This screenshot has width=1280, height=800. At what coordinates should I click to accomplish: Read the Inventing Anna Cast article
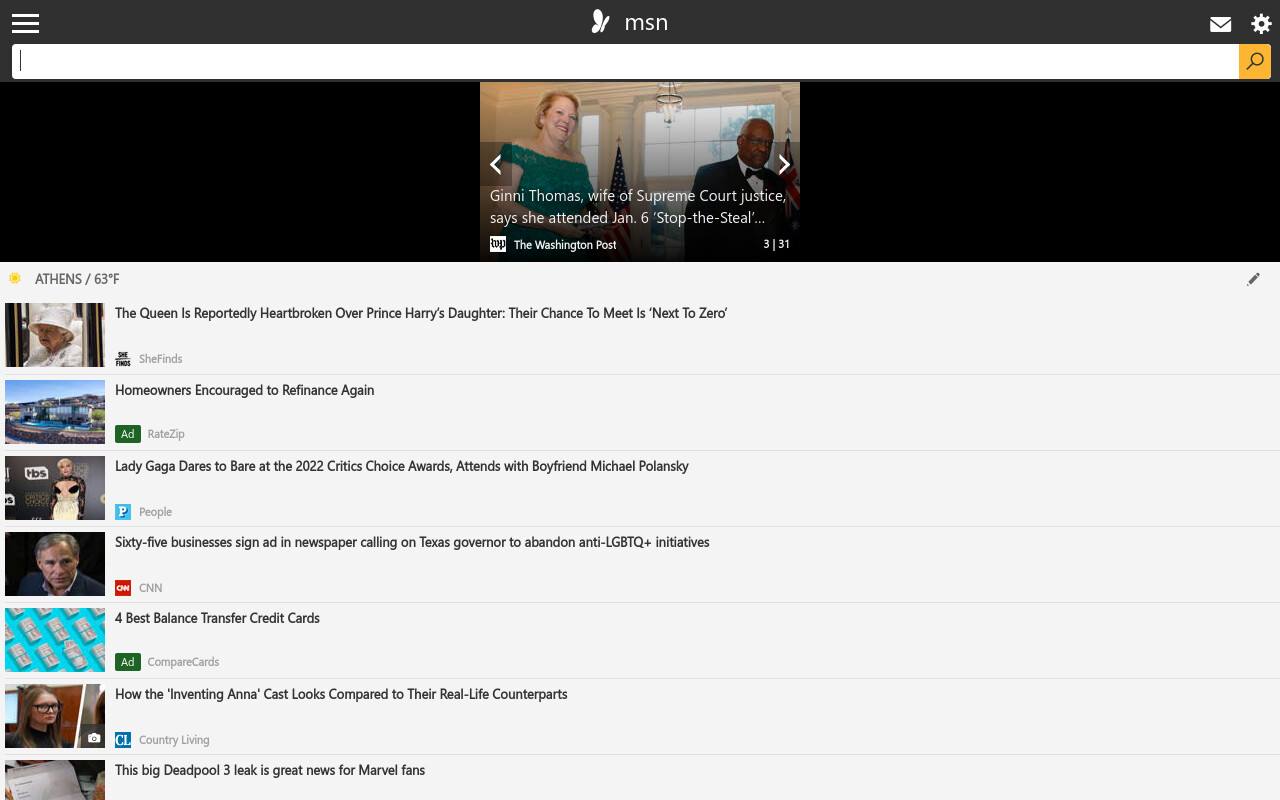[x=341, y=694]
